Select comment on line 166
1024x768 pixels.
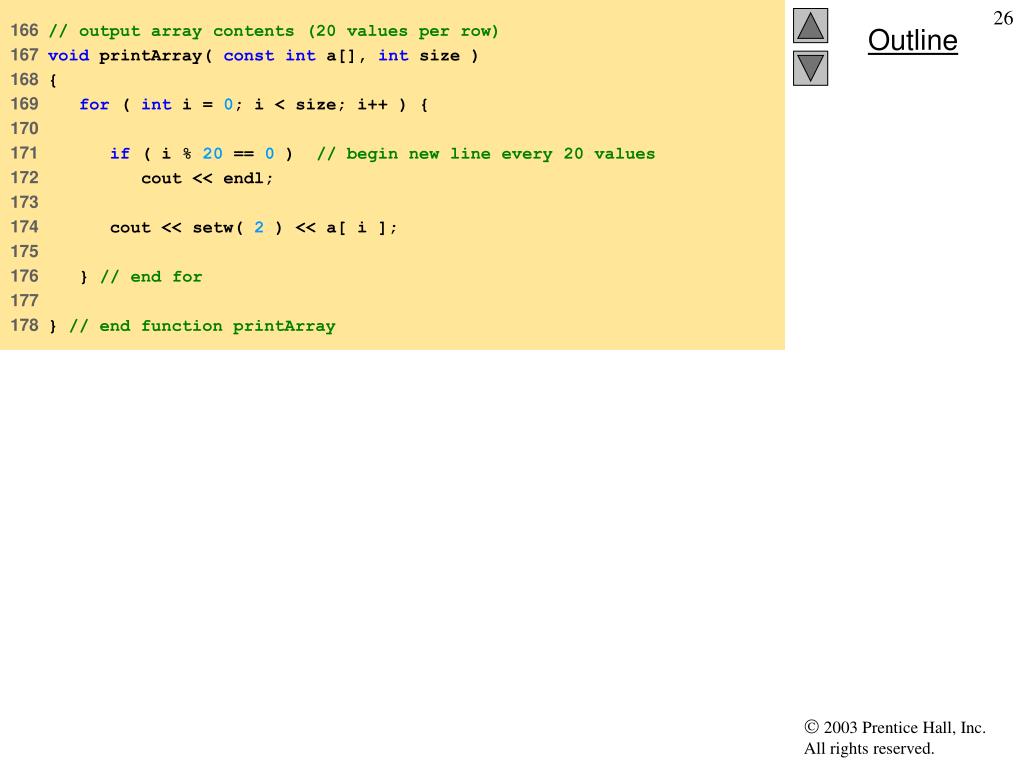click(x=273, y=31)
